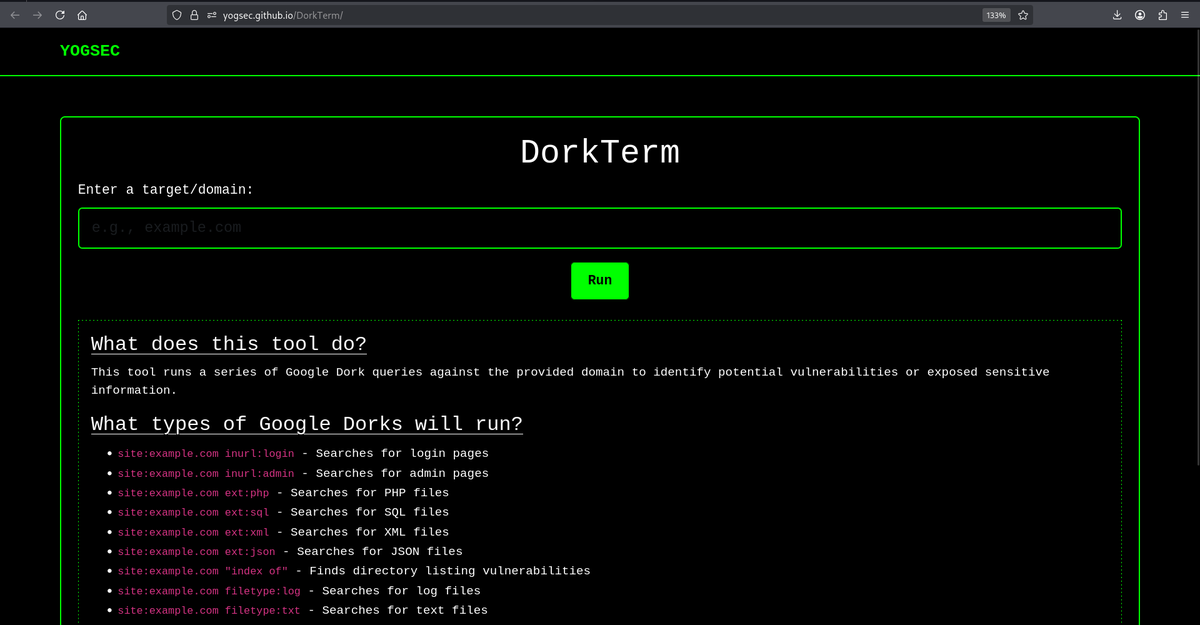
Task: Click the padlock site security icon
Action: click(195, 15)
